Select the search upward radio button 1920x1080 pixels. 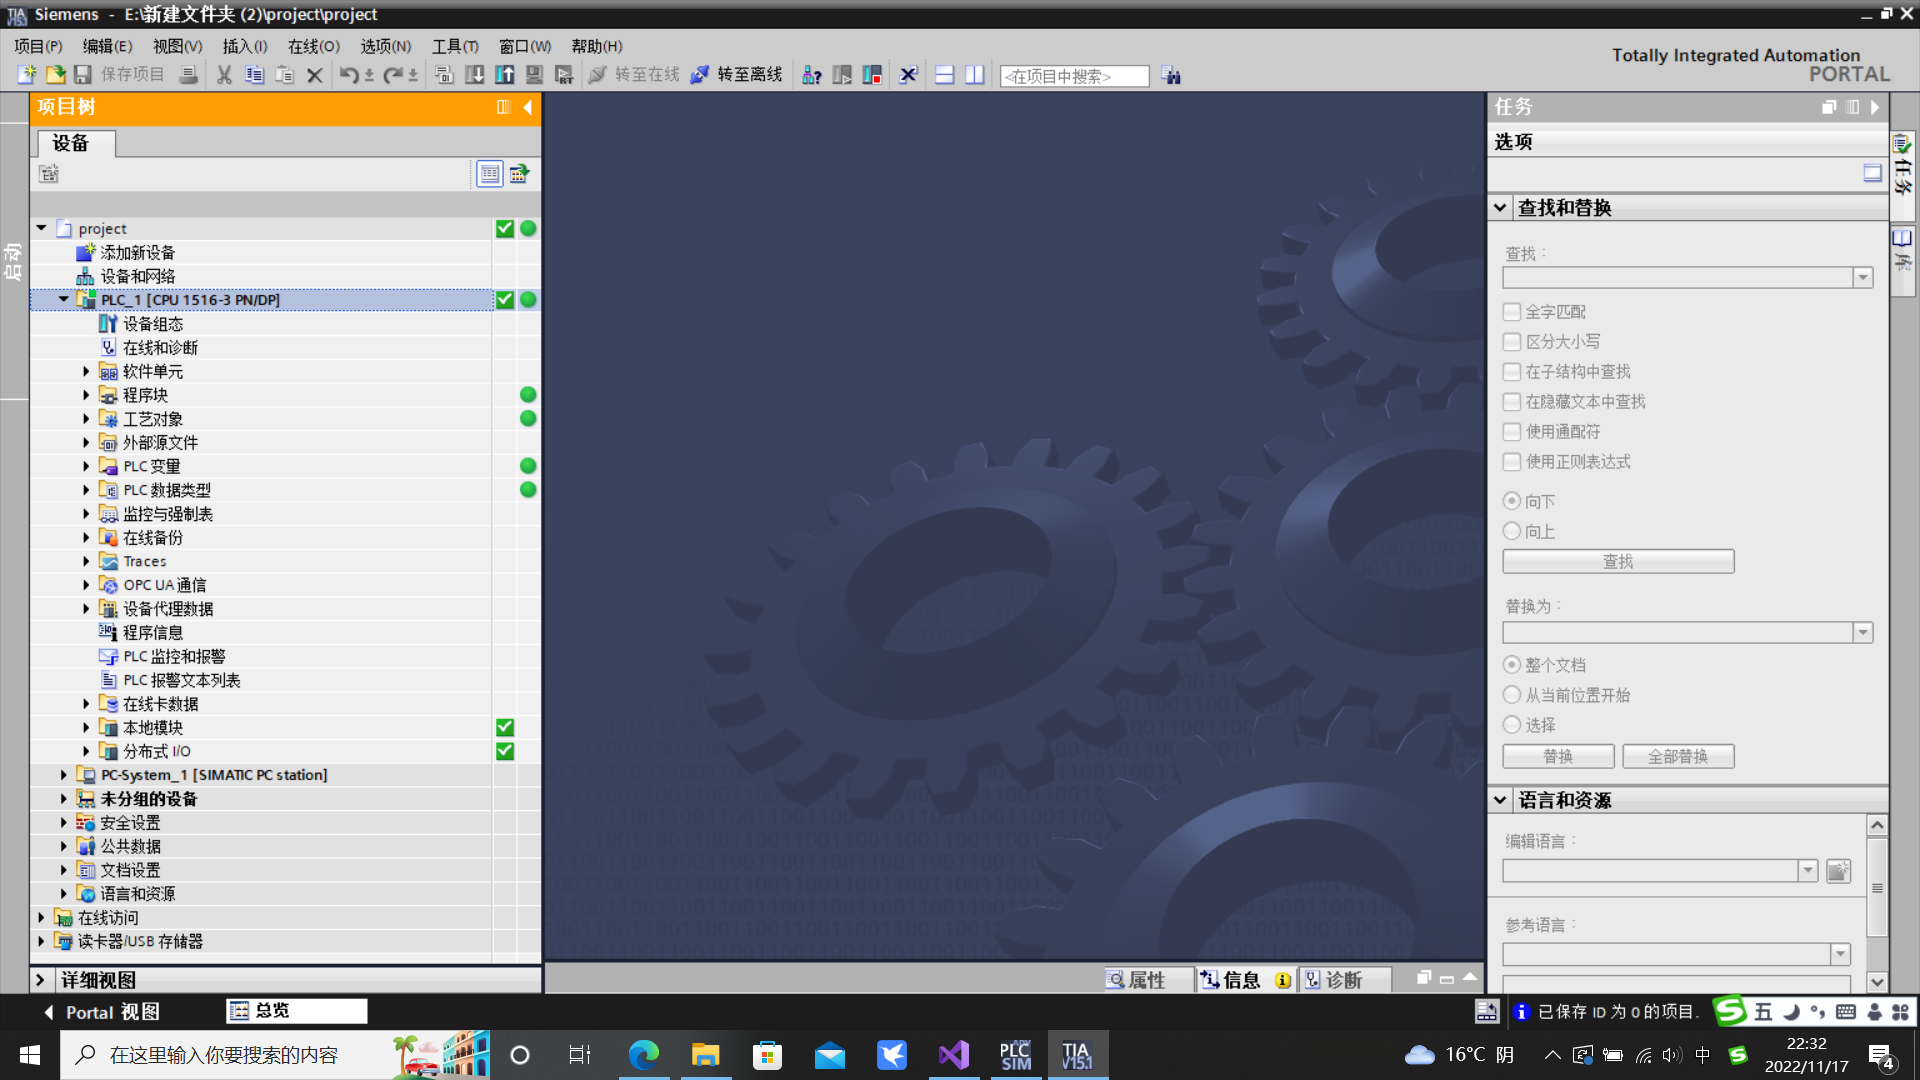[1512, 531]
